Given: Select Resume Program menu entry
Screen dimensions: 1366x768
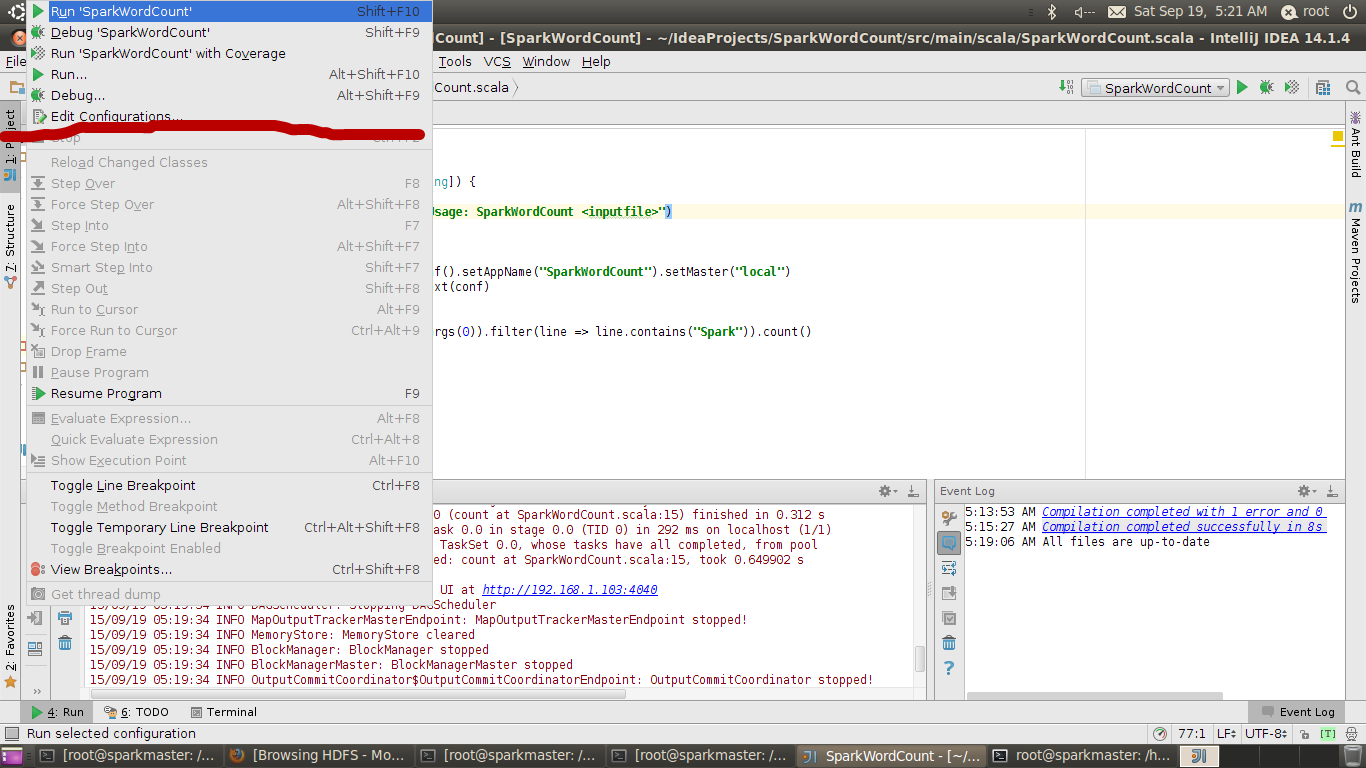Looking at the screenshot, I should click(x=229, y=393).
